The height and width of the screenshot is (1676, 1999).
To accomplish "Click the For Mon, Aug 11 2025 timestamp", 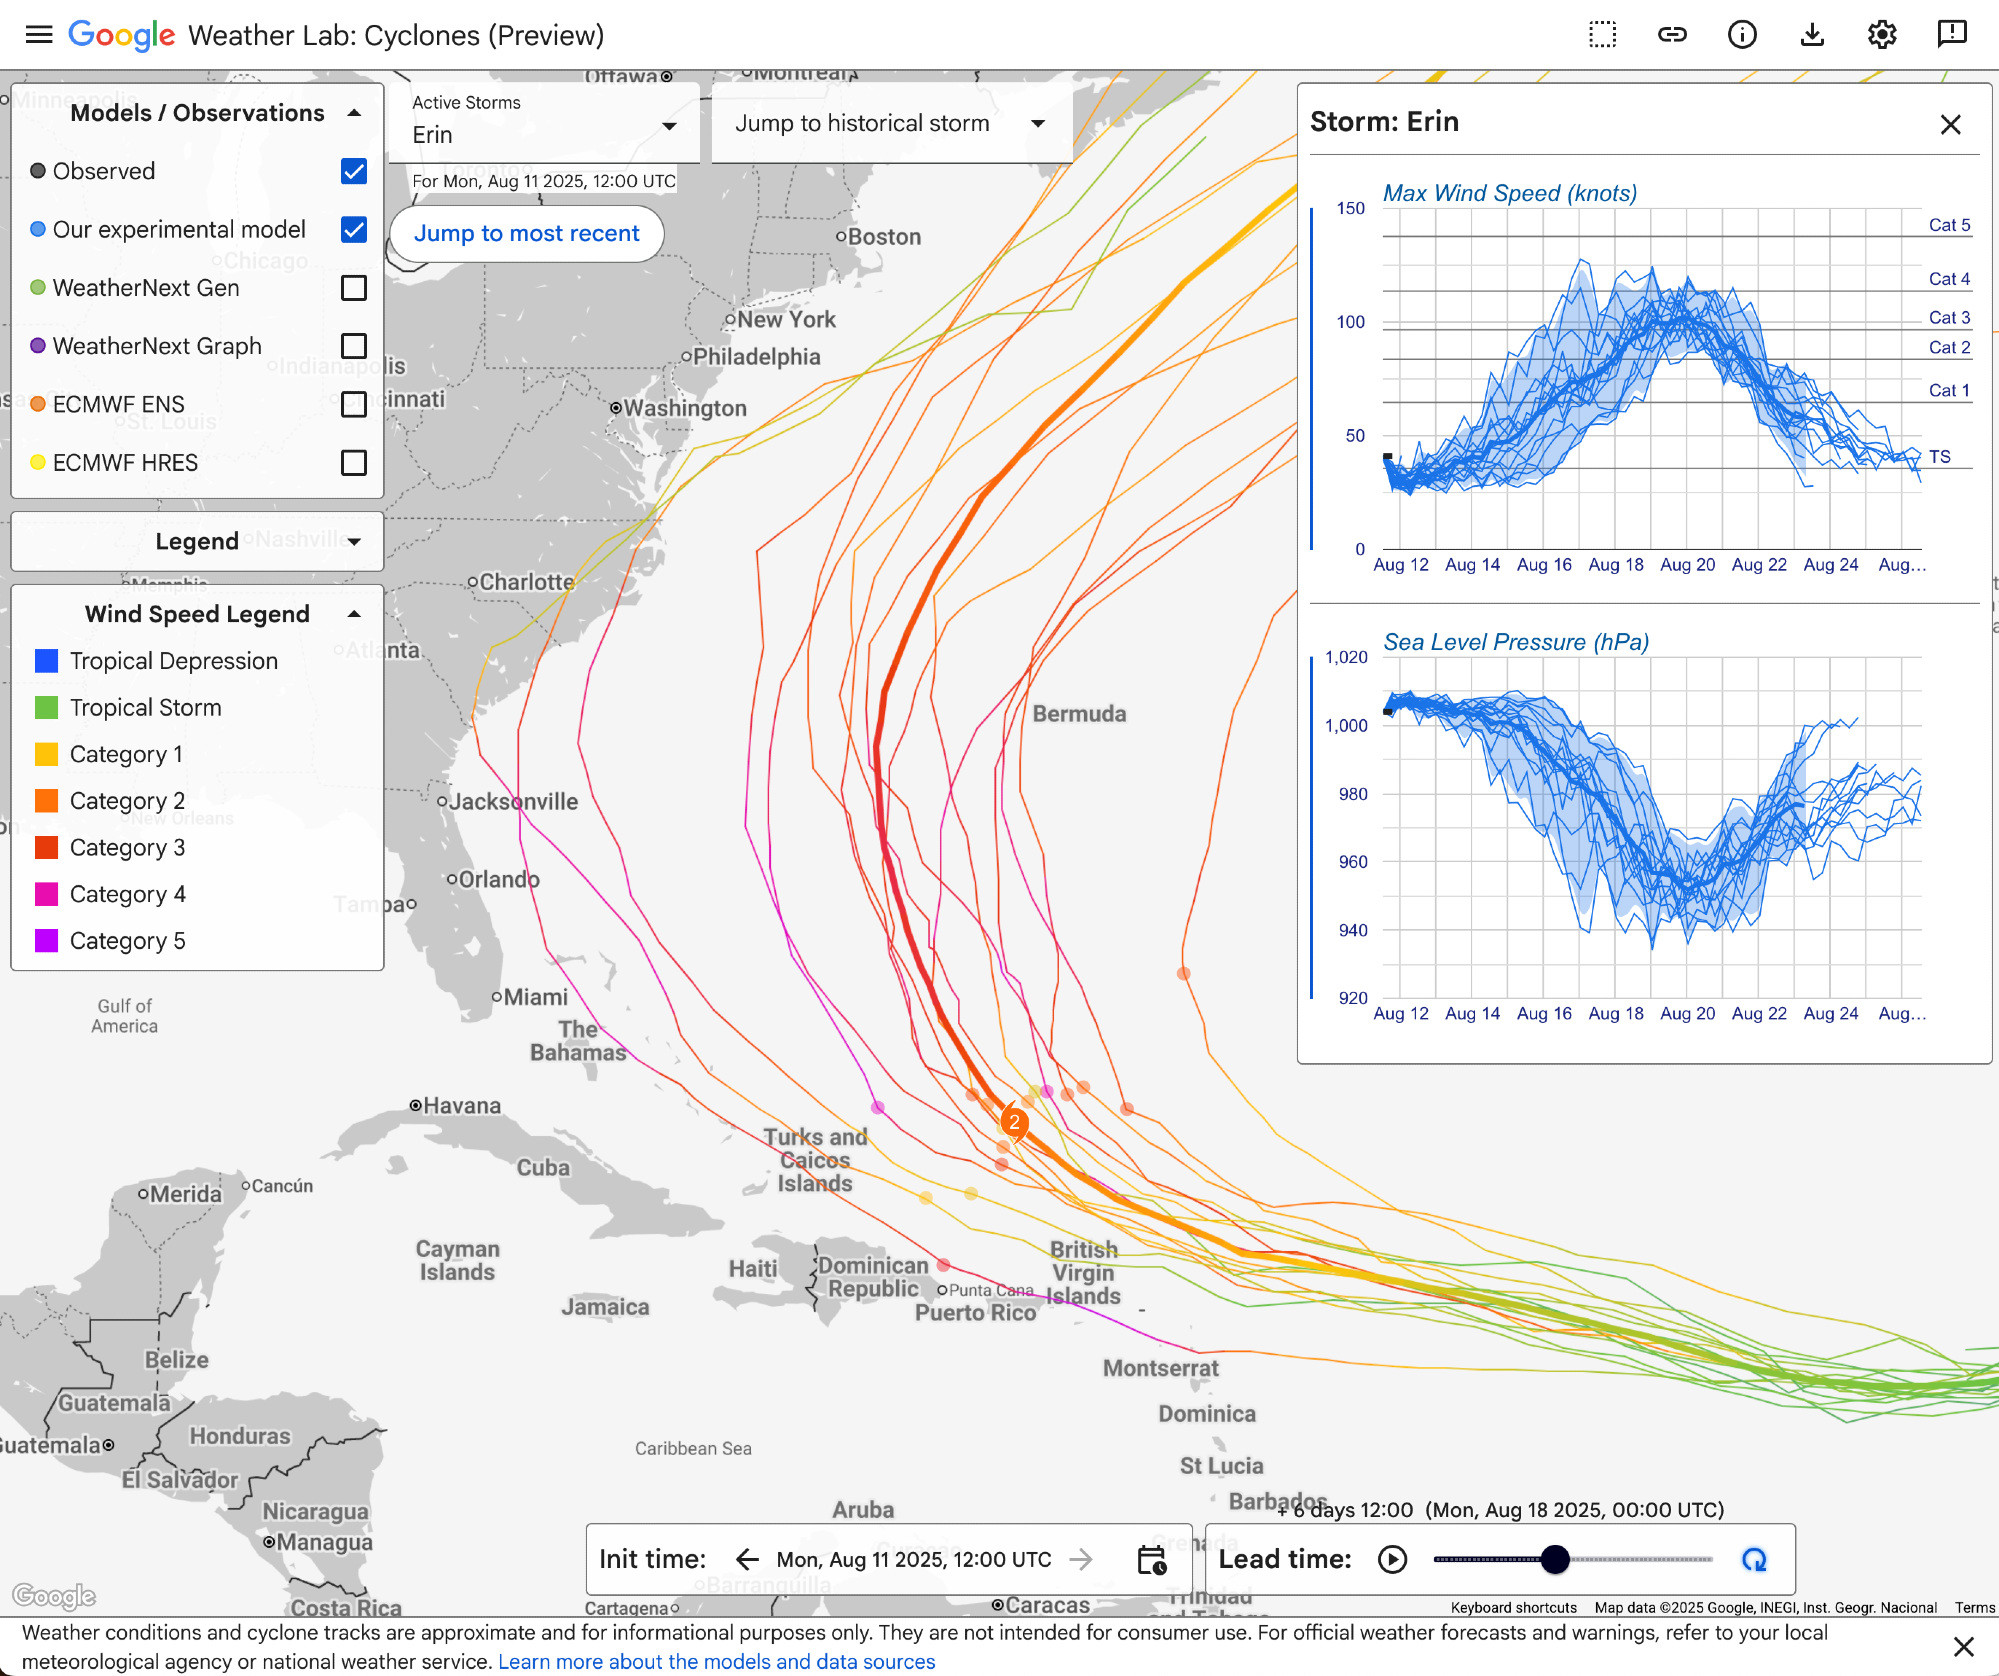I will 544,181.
